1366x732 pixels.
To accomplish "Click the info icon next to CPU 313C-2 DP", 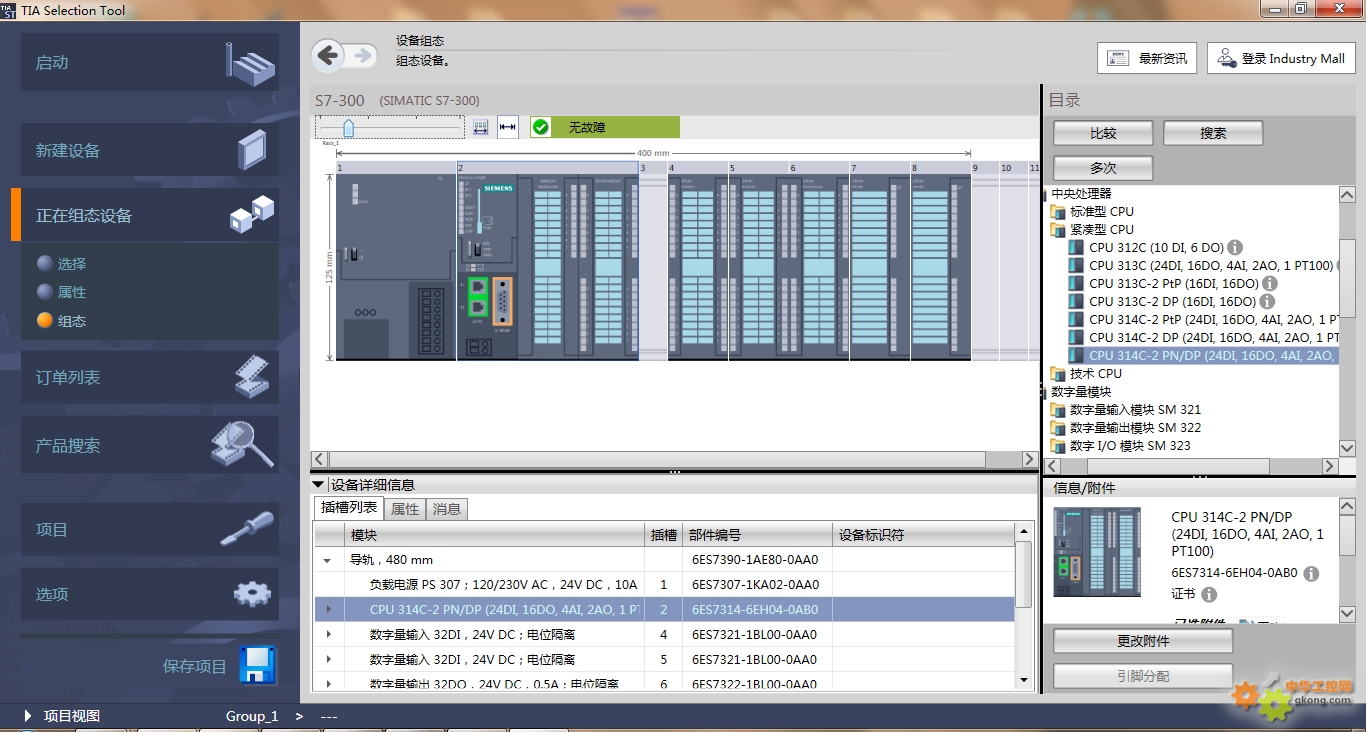I will (x=1267, y=301).
